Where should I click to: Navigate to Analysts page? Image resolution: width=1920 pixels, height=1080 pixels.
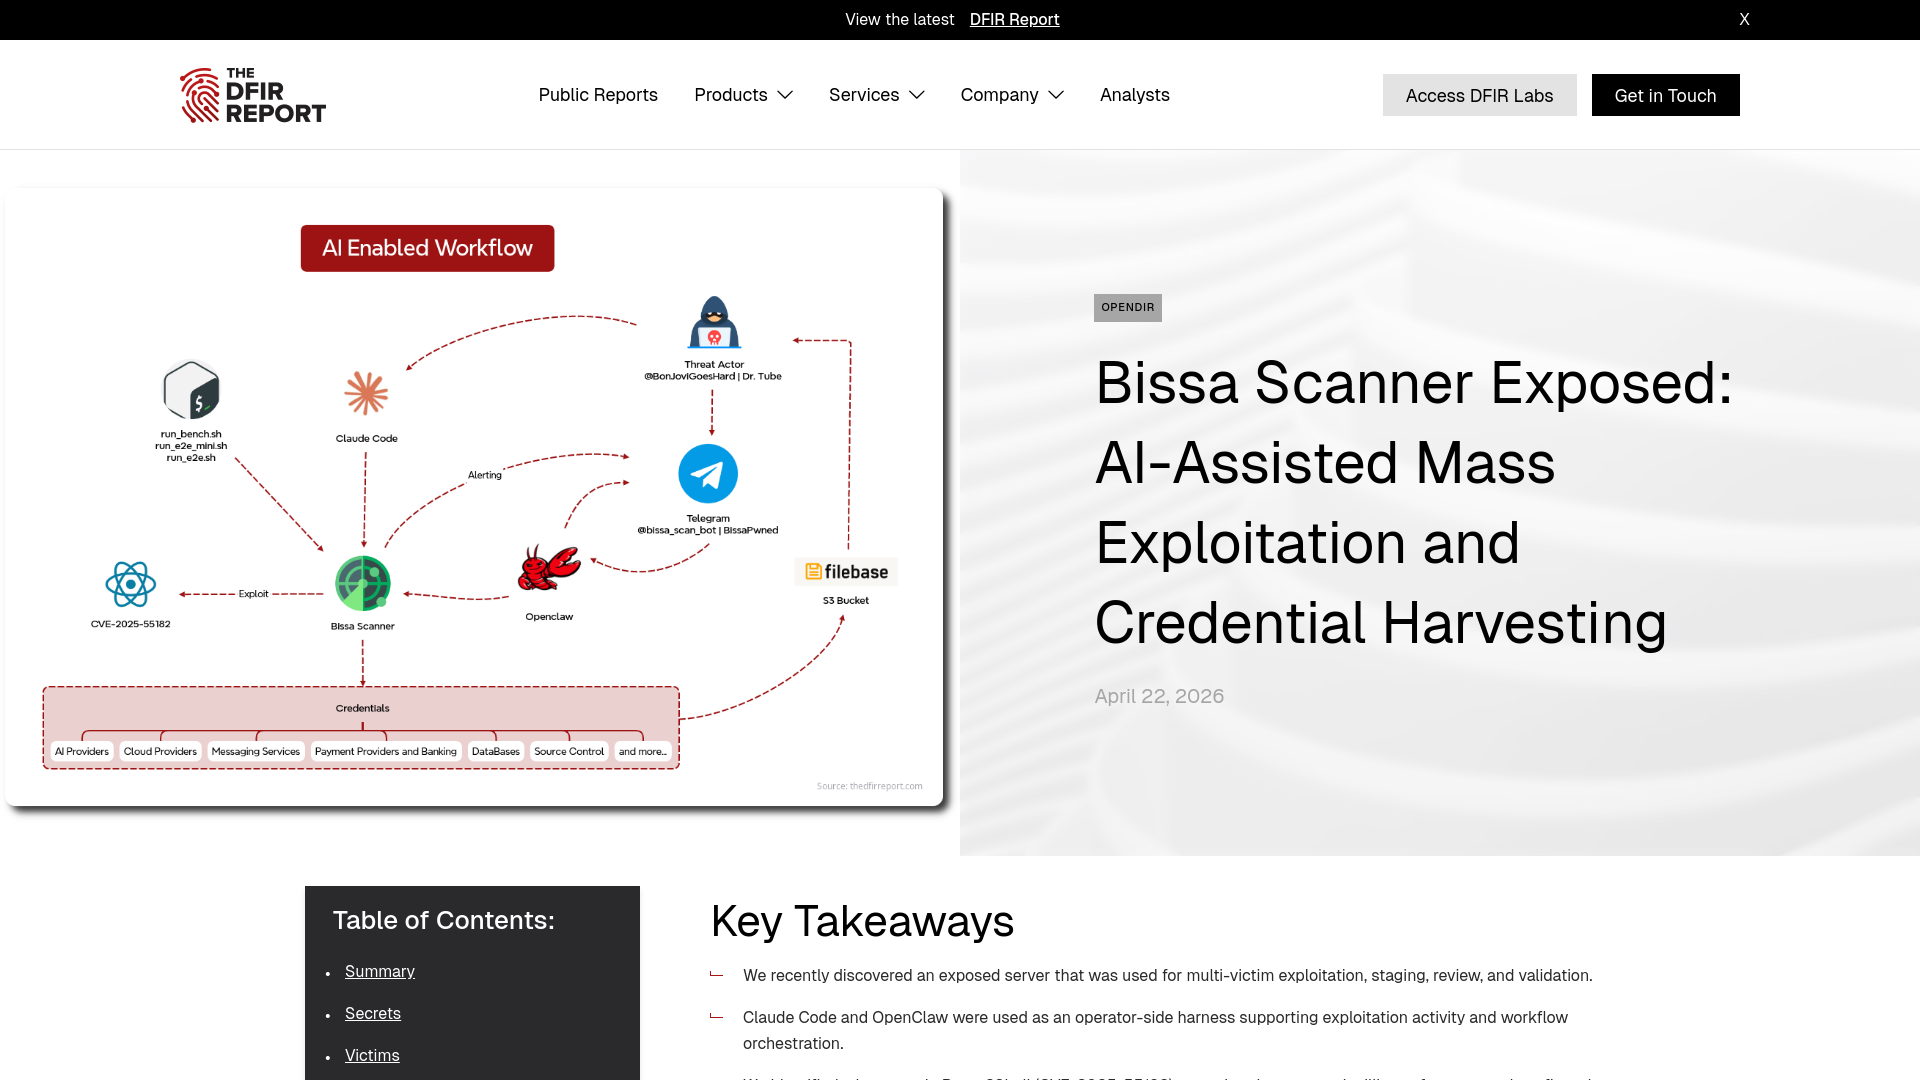coord(1135,95)
